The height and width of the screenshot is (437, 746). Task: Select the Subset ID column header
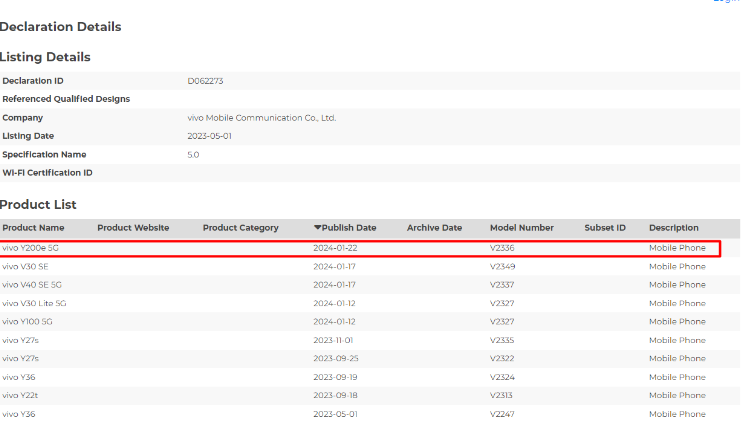(605, 228)
